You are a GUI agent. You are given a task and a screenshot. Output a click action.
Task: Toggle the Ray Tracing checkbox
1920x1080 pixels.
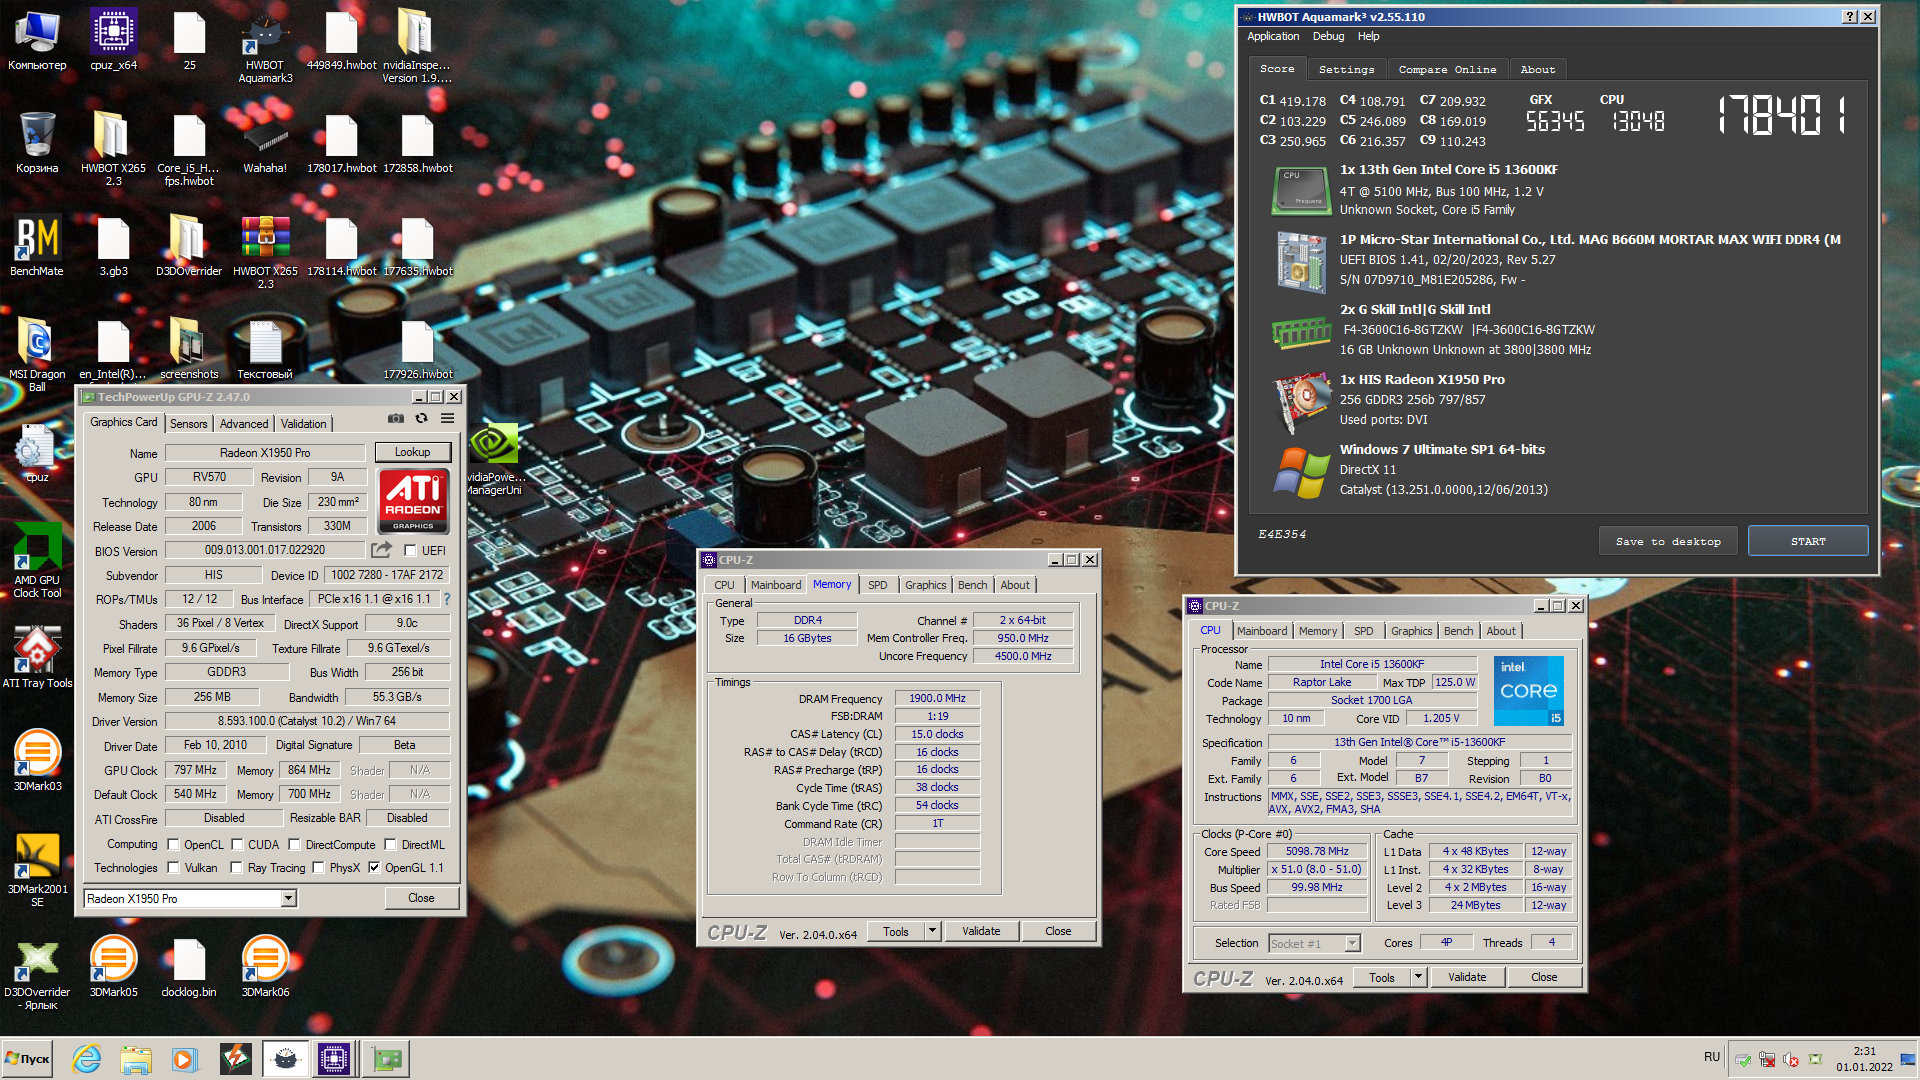click(237, 867)
